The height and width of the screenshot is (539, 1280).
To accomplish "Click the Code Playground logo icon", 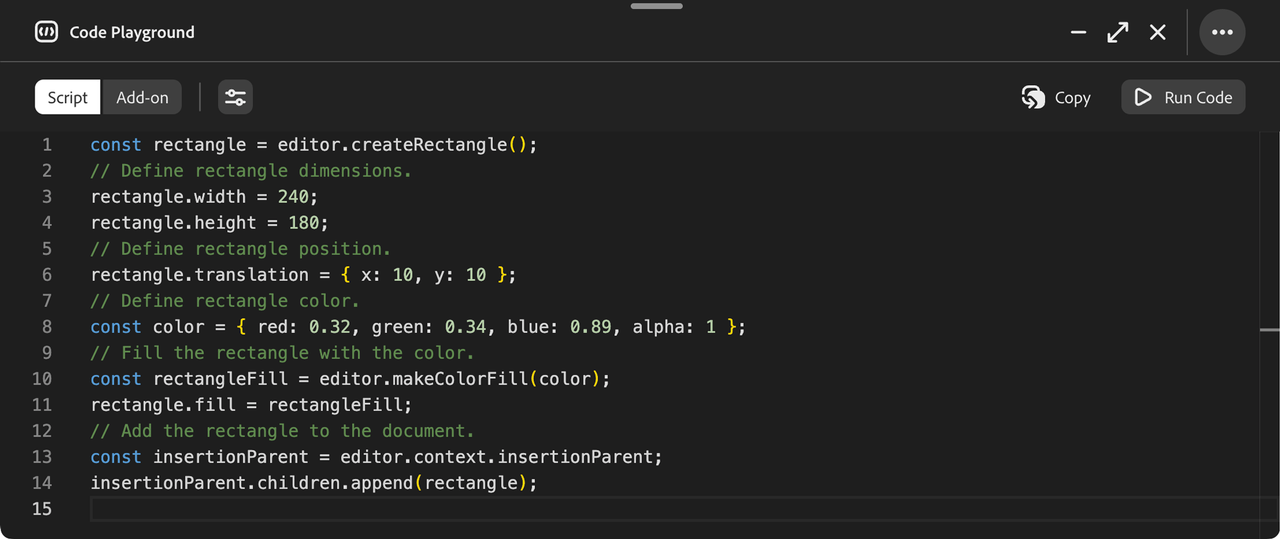I will point(46,32).
